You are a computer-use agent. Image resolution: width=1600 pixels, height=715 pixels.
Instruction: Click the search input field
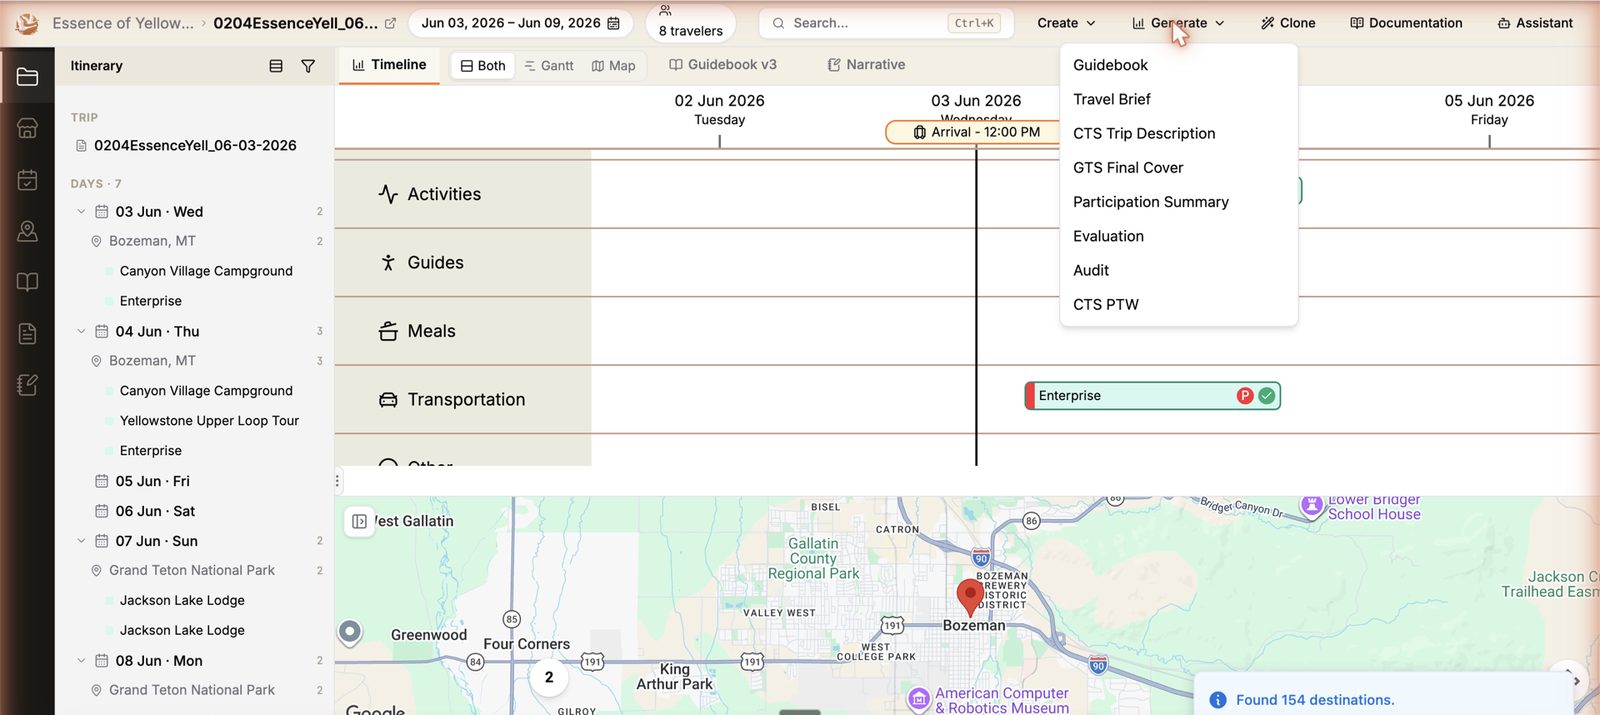tap(886, 23)
